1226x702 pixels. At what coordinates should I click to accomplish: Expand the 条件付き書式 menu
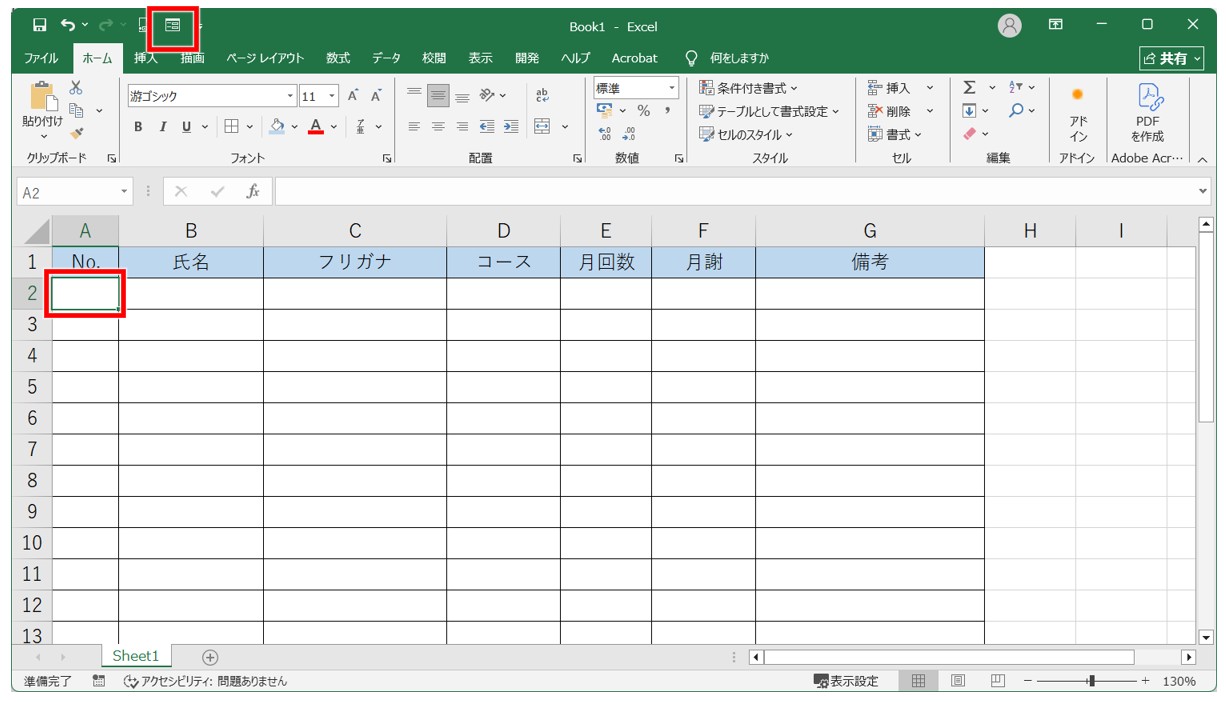pos(748,88)
